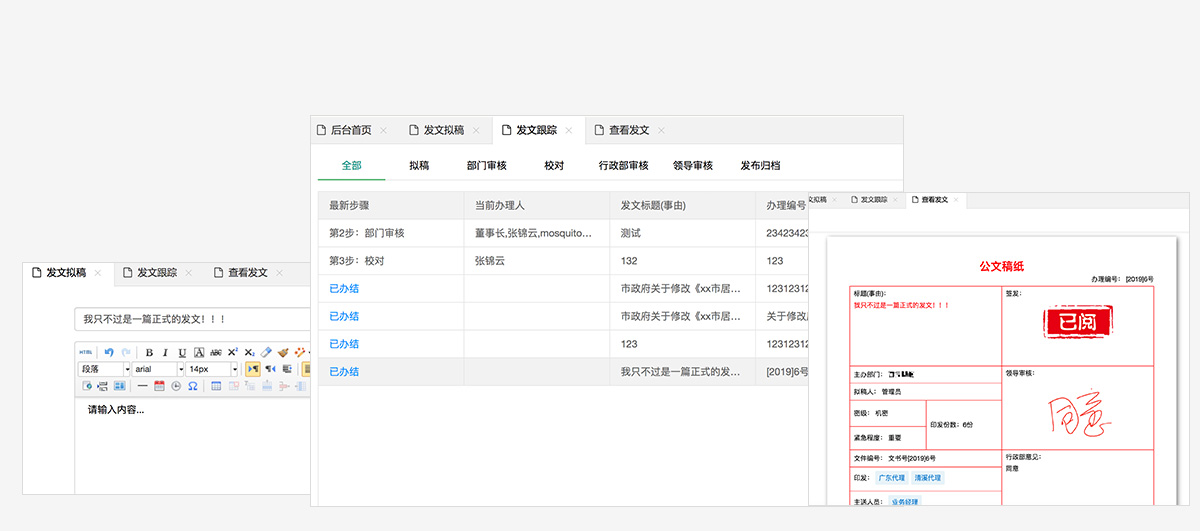The width and height of the screenshot is (1200, 531).
Task: Clear formatting with the eraser icon
Action: 266,352
